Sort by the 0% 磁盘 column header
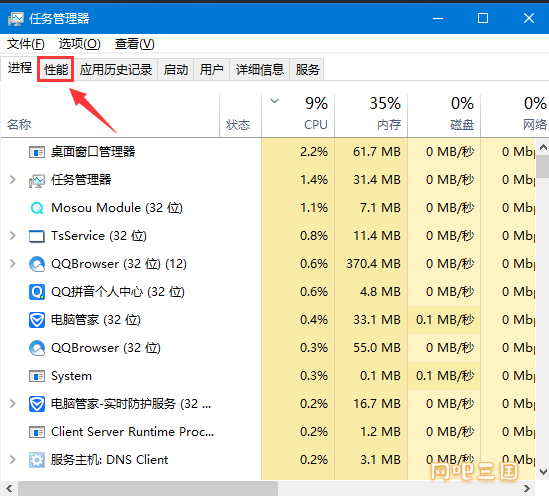 pos(444,116)
